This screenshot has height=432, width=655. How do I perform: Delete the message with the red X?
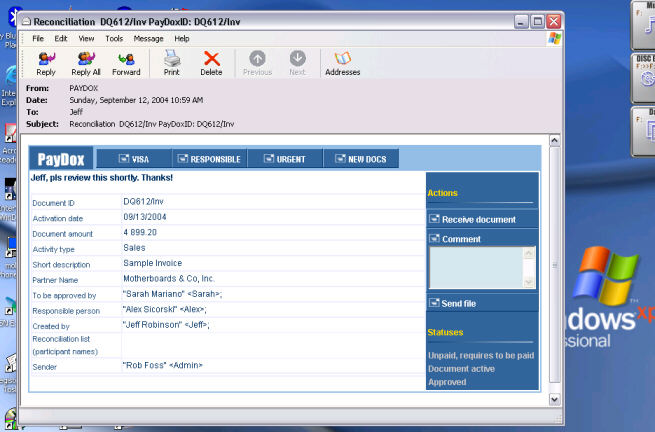pyautogui.click(x=211, y=59)
